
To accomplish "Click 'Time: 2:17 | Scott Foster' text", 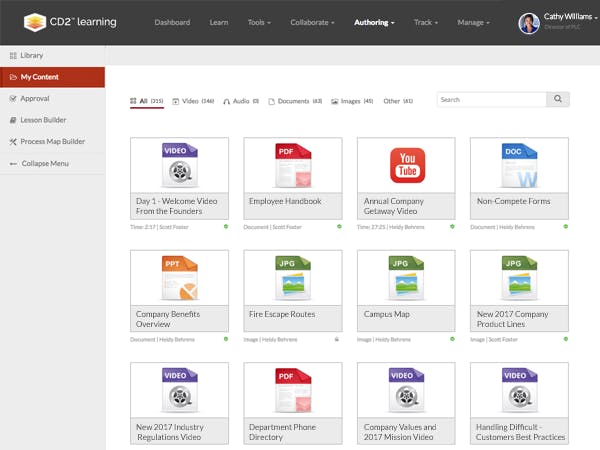I will click(159, 227).
